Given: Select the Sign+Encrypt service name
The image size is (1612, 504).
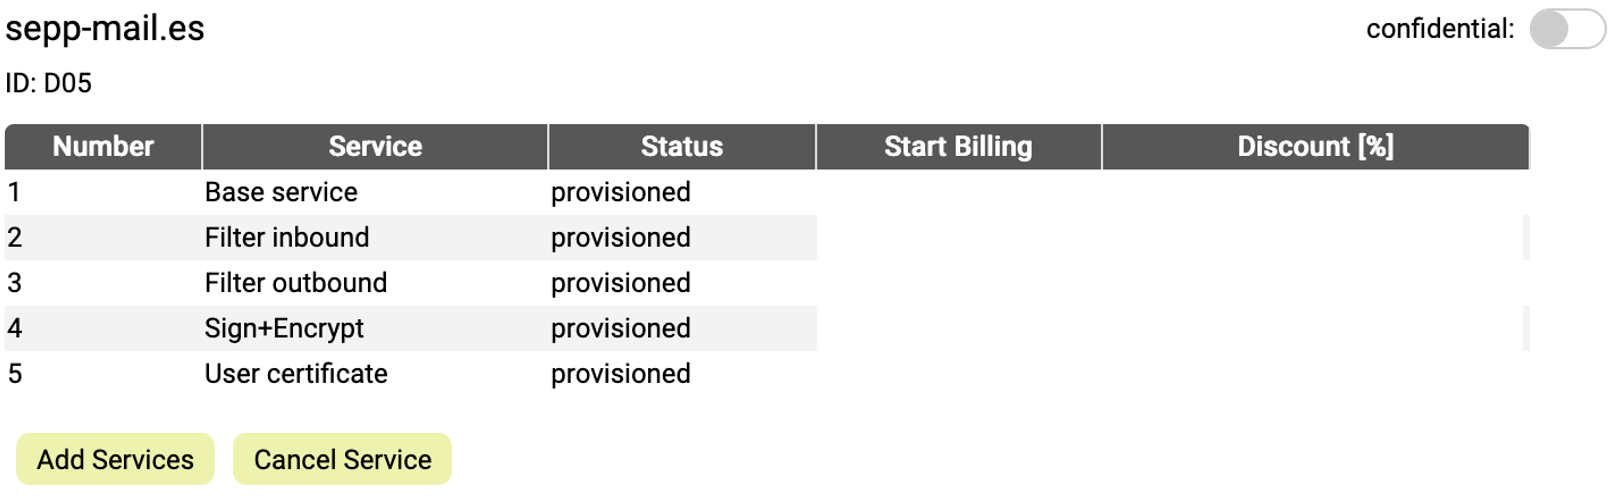Looking at the screenshot, I should [x=284, y=329].
